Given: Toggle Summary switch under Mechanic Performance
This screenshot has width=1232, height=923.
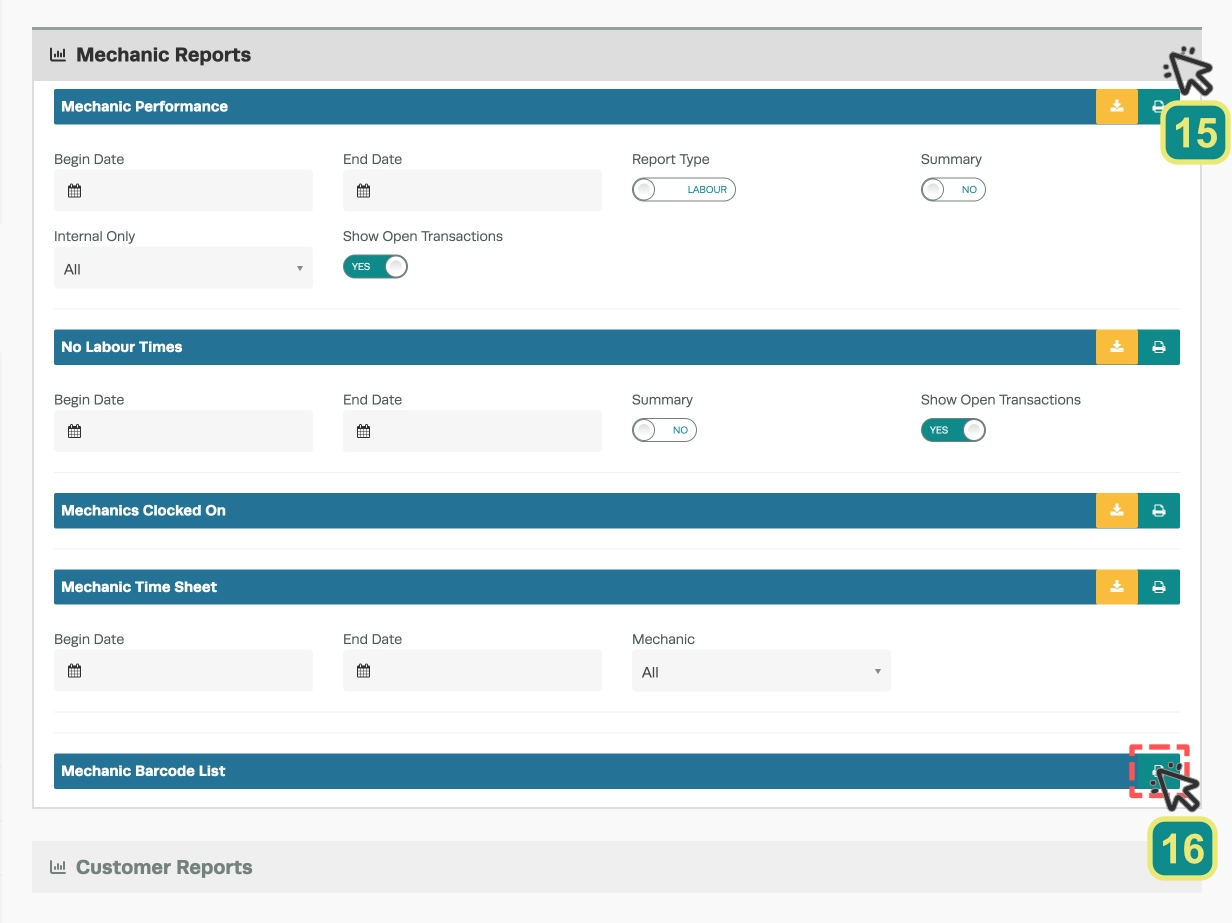Looking at the screenshot, I should pyautogui.click(x=953, y=190).
